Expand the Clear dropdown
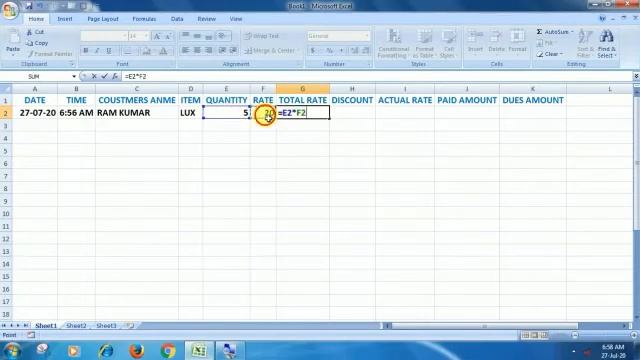Image resolution: width=640 pixels, height=360 pixels. click(561, 54)
